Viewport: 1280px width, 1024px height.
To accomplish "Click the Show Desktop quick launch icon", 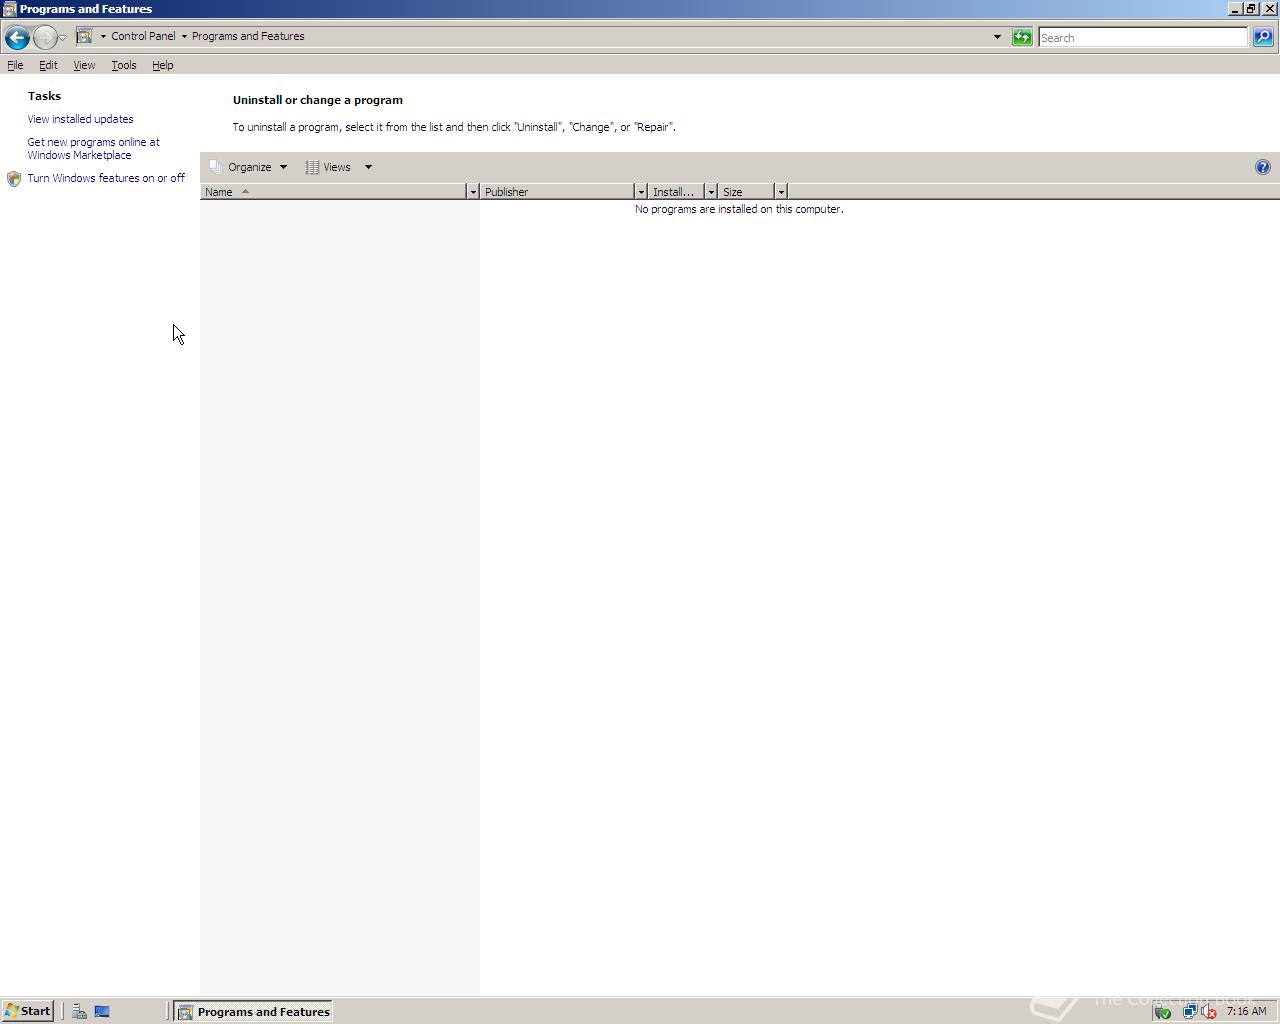I will point(101,1011).
